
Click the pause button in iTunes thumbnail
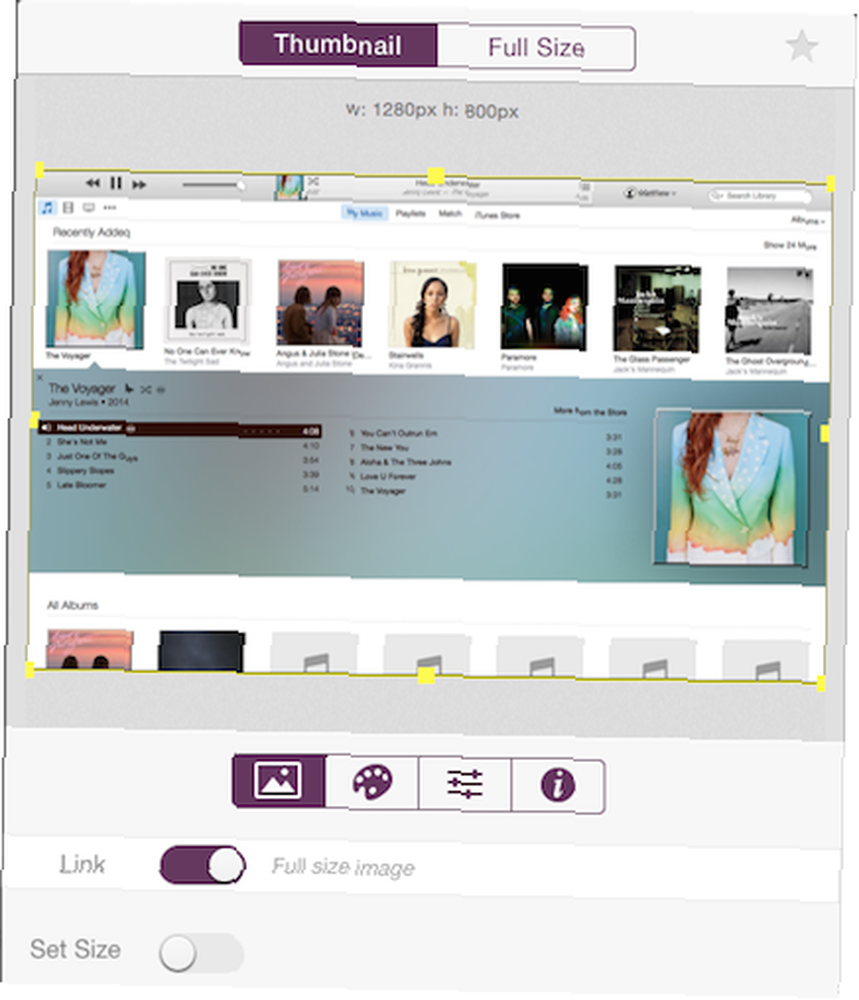click(115, 184)
